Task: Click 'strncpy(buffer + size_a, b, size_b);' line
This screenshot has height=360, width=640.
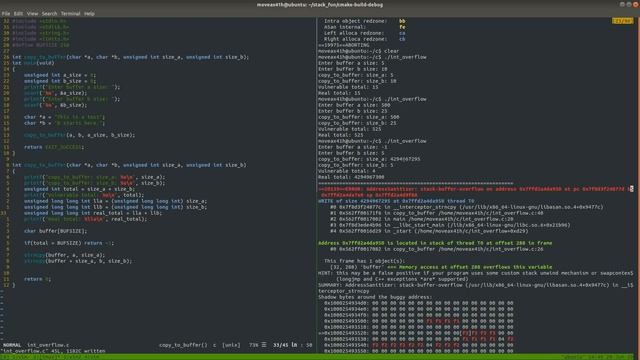Action: click(x=78, y=261)
